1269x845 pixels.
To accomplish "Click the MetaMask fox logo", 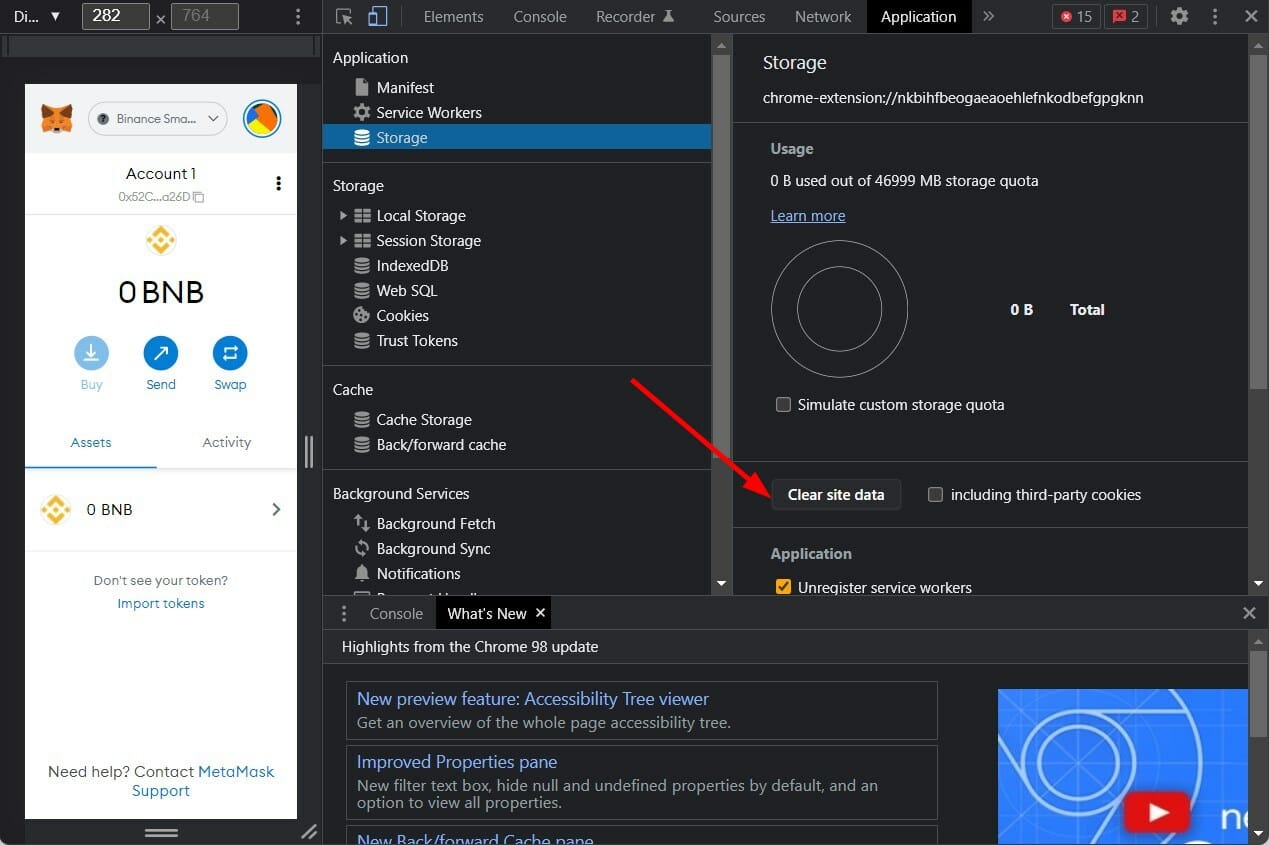I will click(x=57, y=119).
